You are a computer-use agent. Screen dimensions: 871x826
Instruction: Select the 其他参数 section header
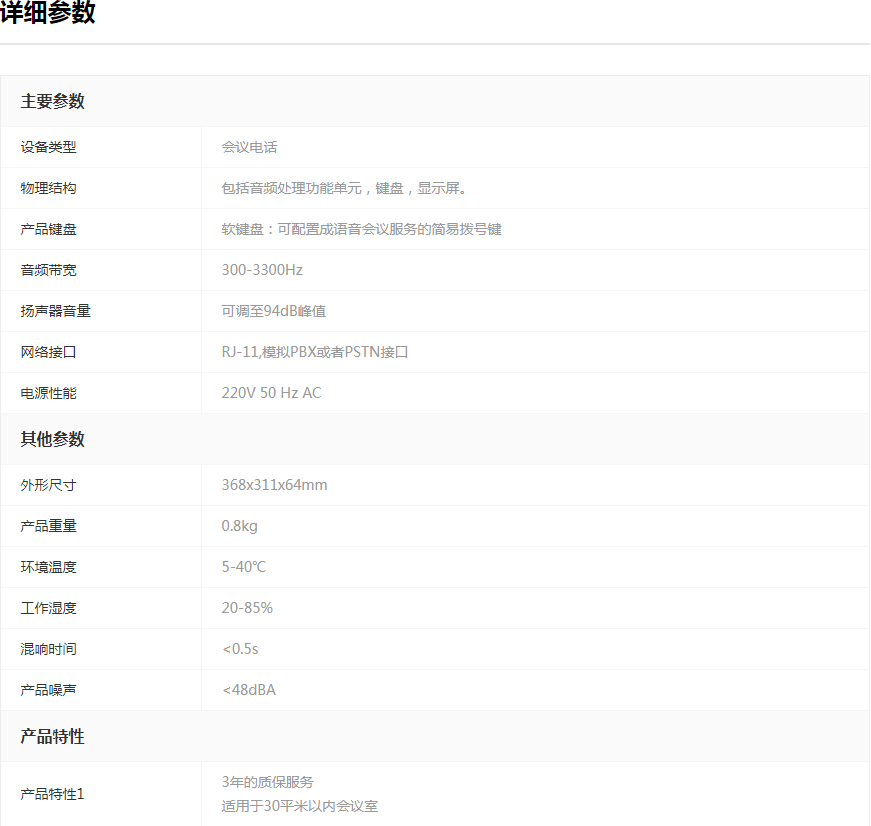pos(53,439)
